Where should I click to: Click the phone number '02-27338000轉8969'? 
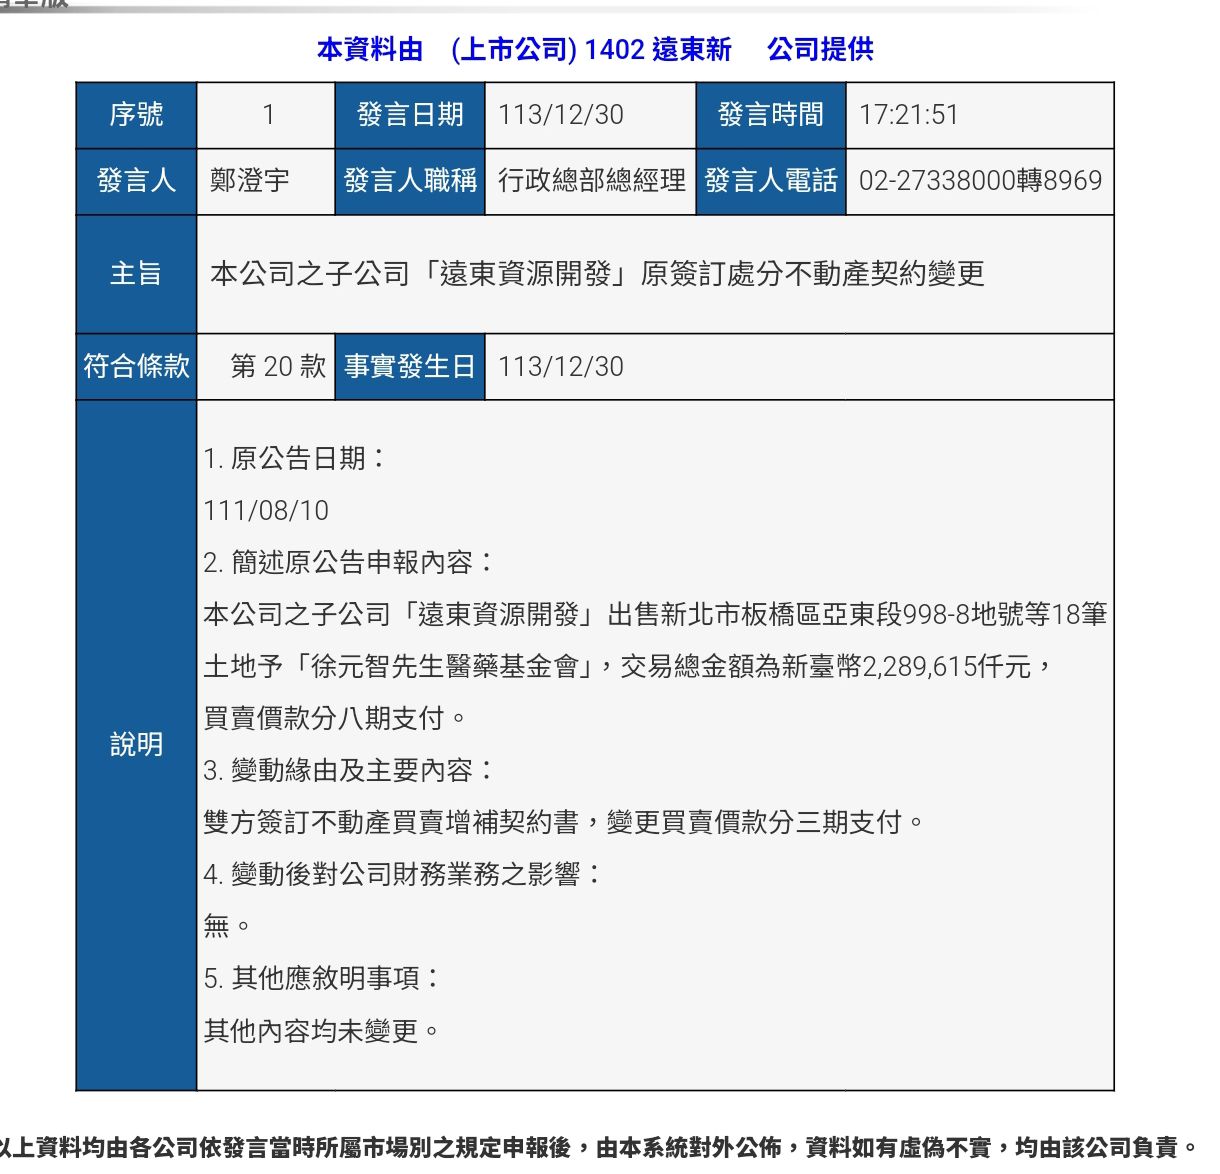click(x=980, y=181)
